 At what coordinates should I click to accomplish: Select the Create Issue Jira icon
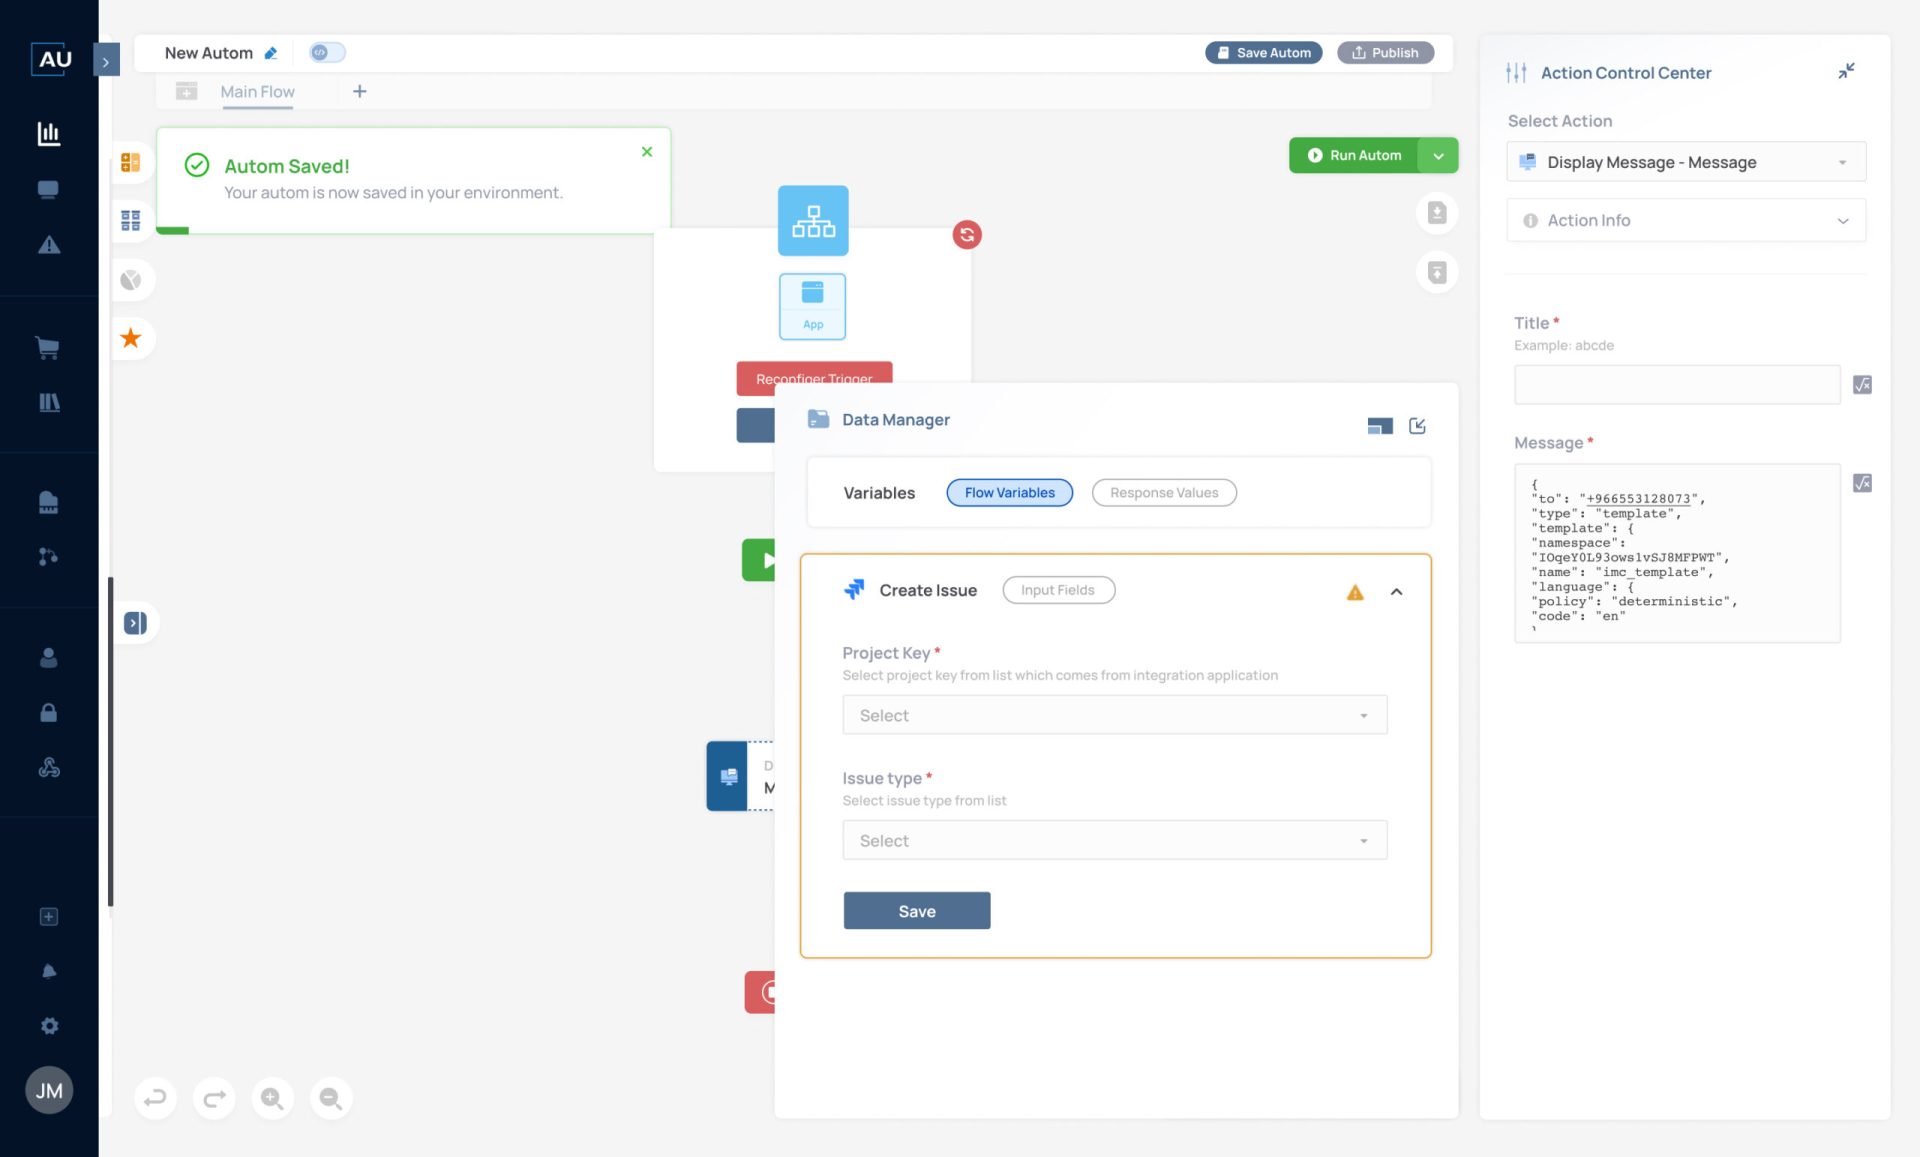(855, 590)
